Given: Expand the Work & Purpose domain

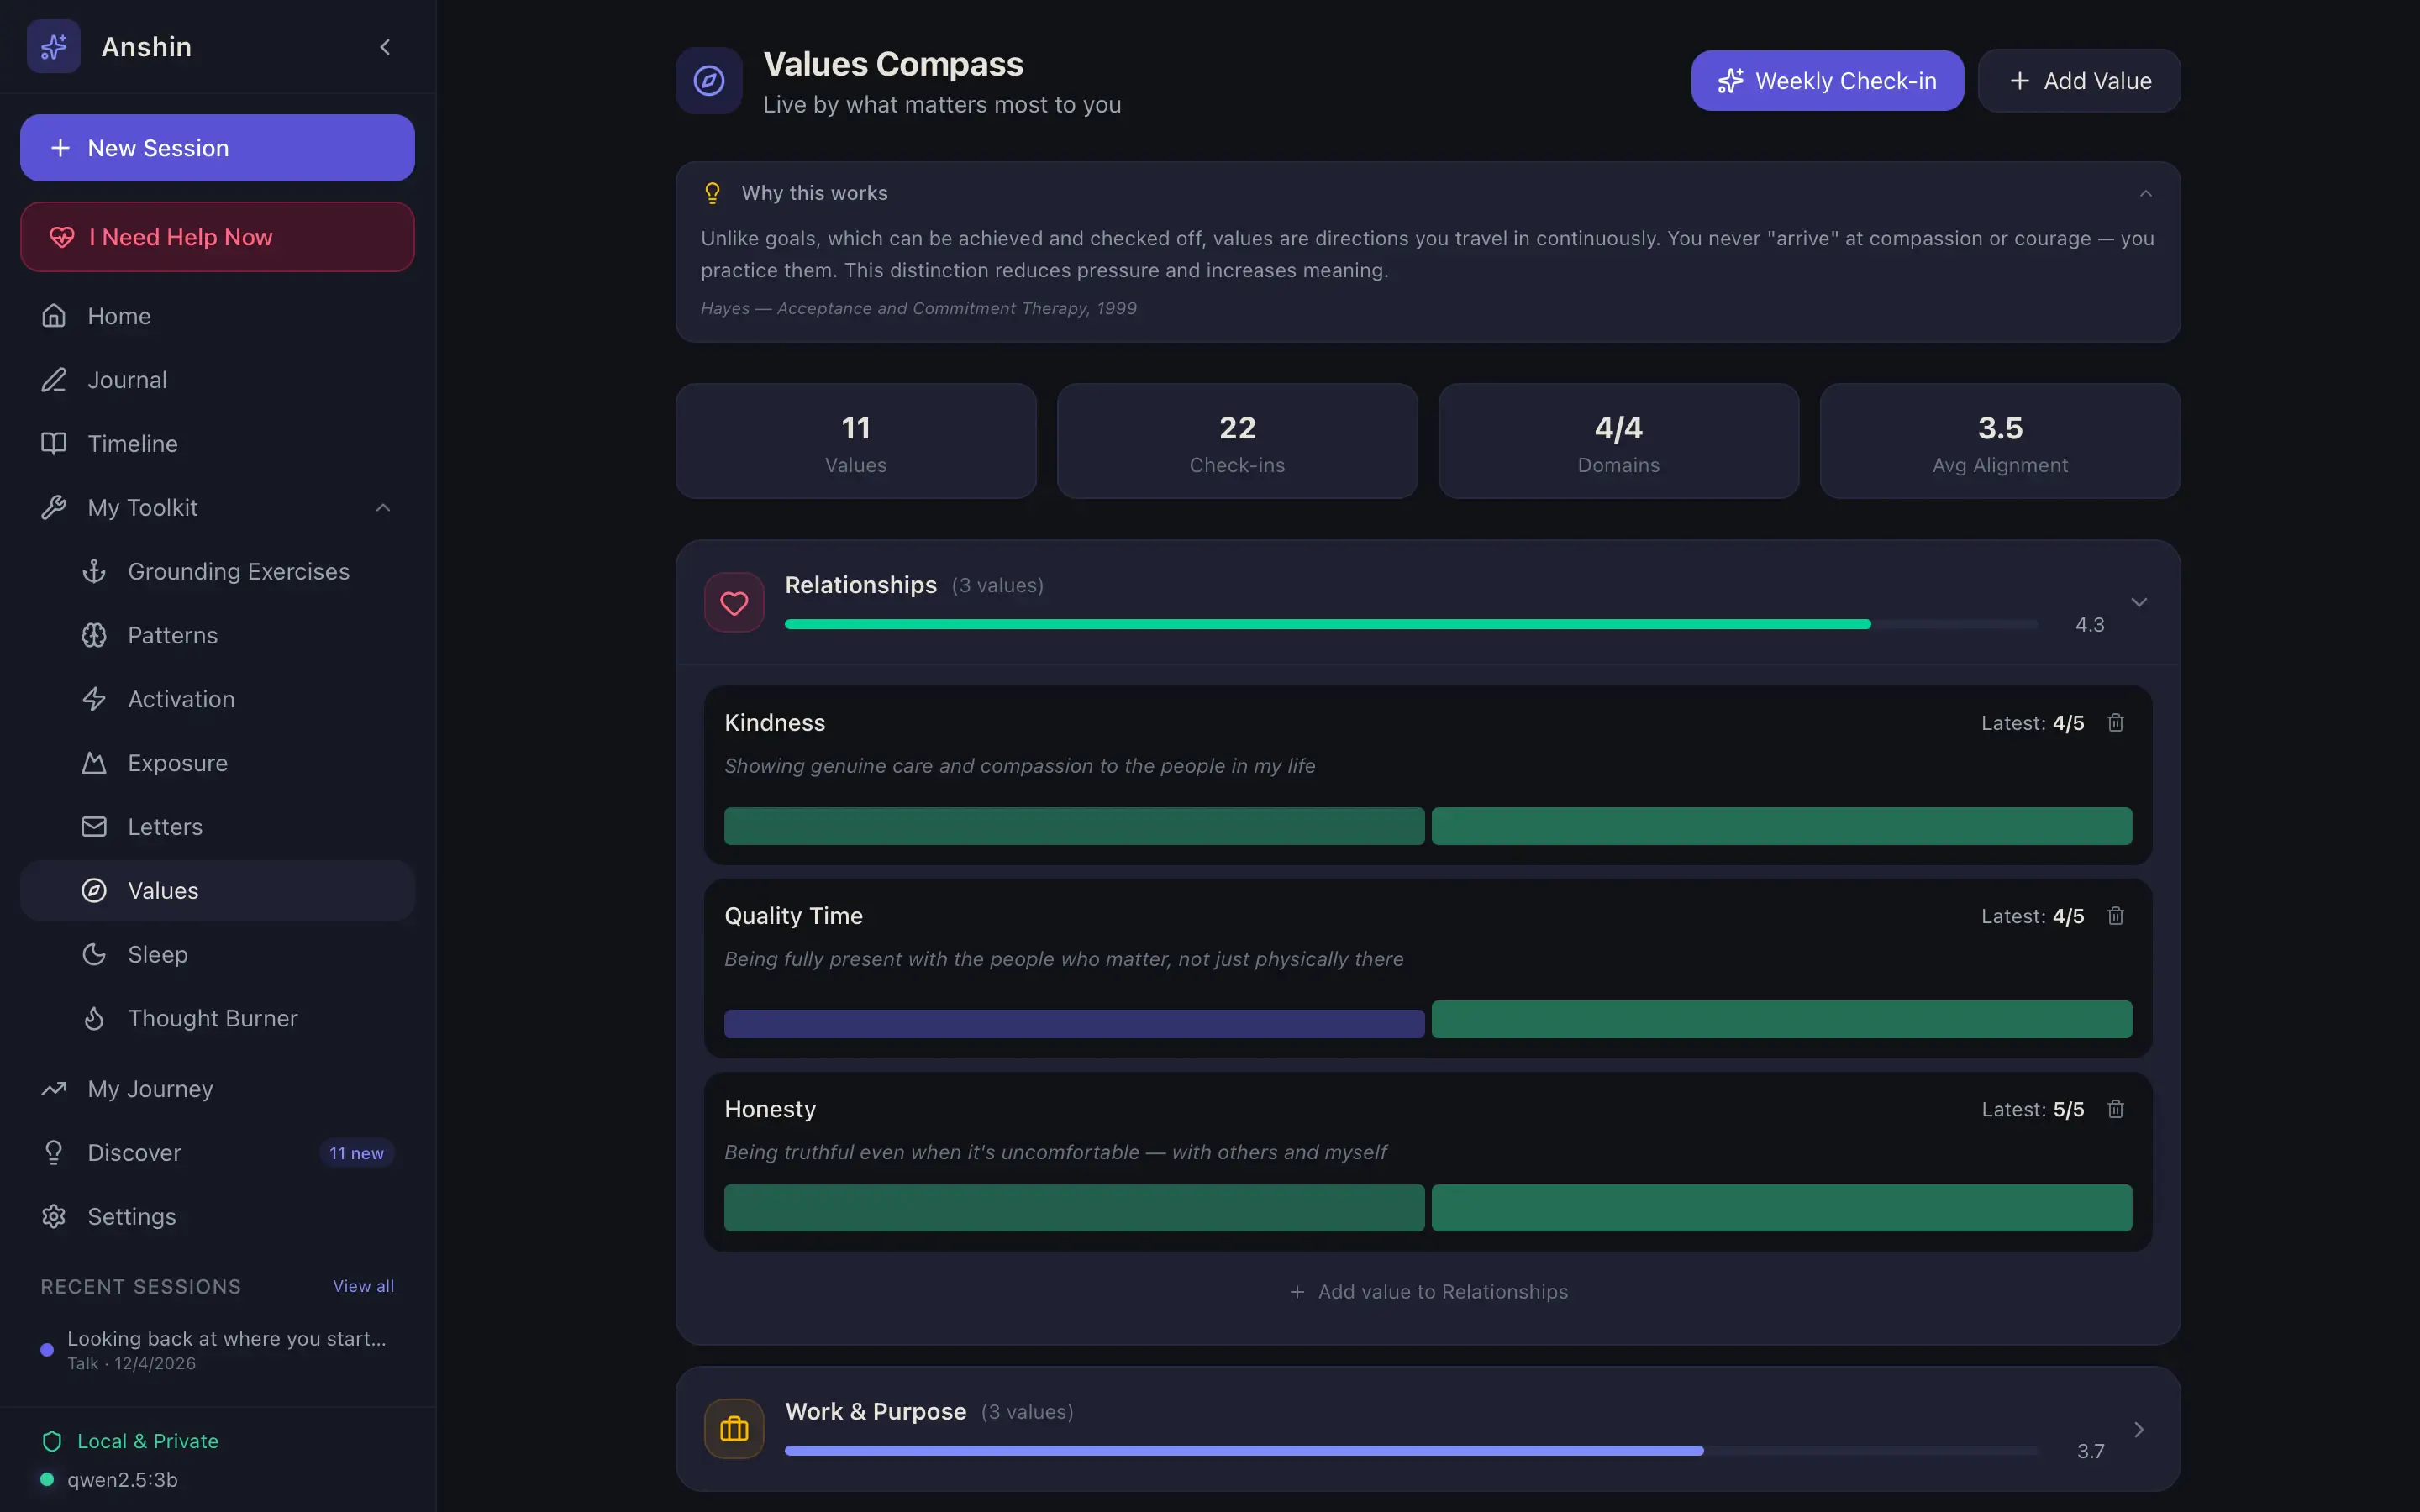Looking at the screenshot, I should [x=2139, y=1429].
